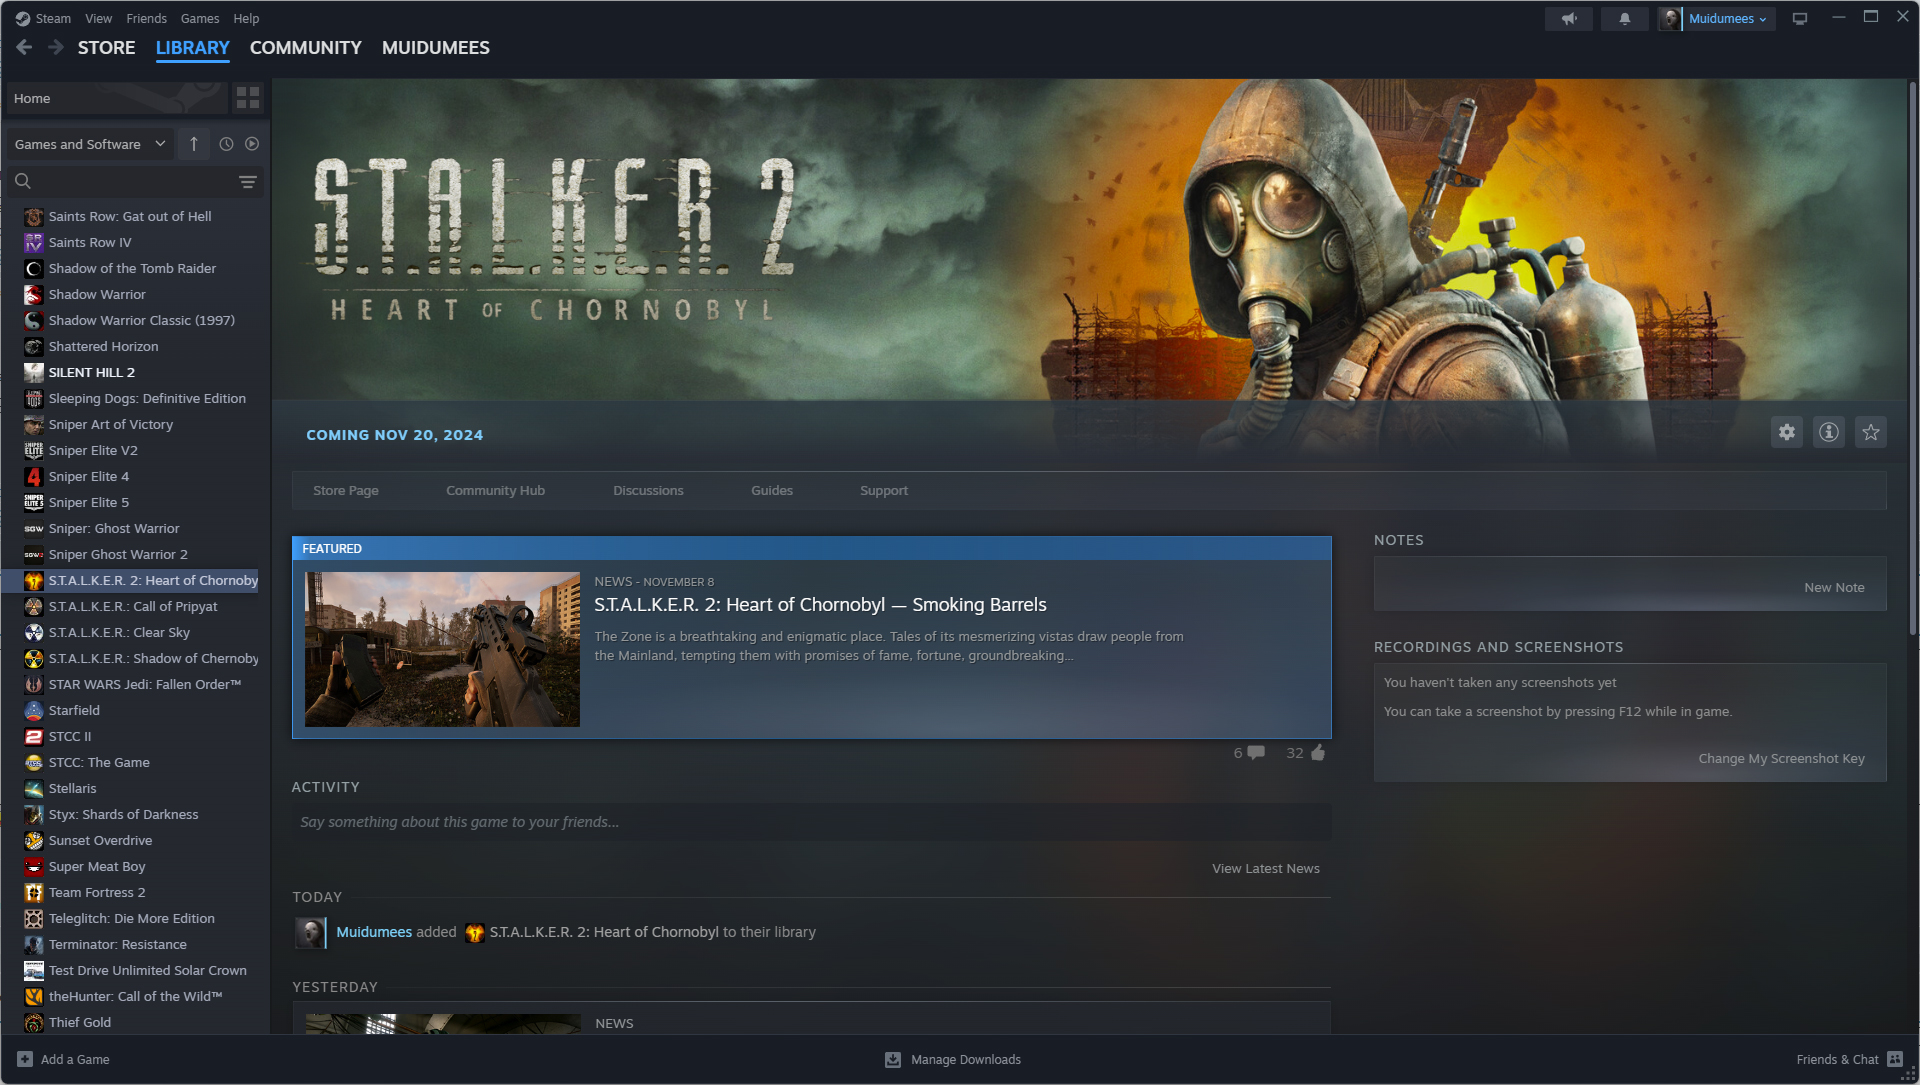Viewport: 1920px width, 1085px height.
Task: Enter Big Picture mode via monitor icon
Action: coord(1800,19)
